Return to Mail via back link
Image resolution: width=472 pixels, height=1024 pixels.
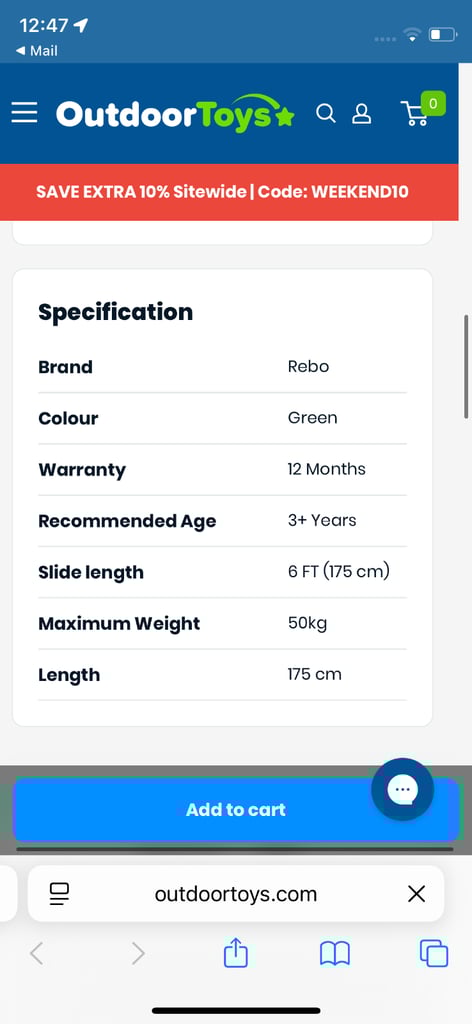click(36, 50)
